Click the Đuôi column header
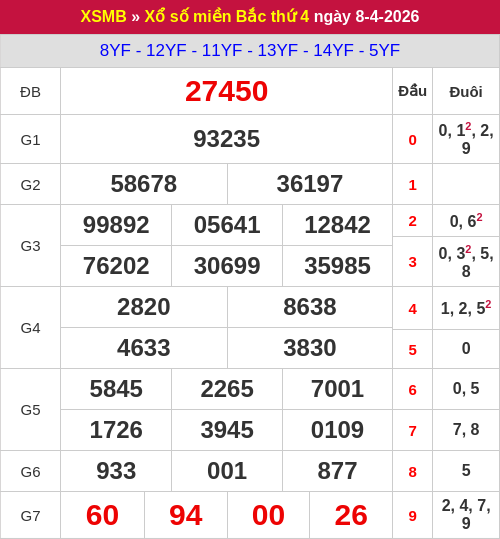 click(466, 92)
